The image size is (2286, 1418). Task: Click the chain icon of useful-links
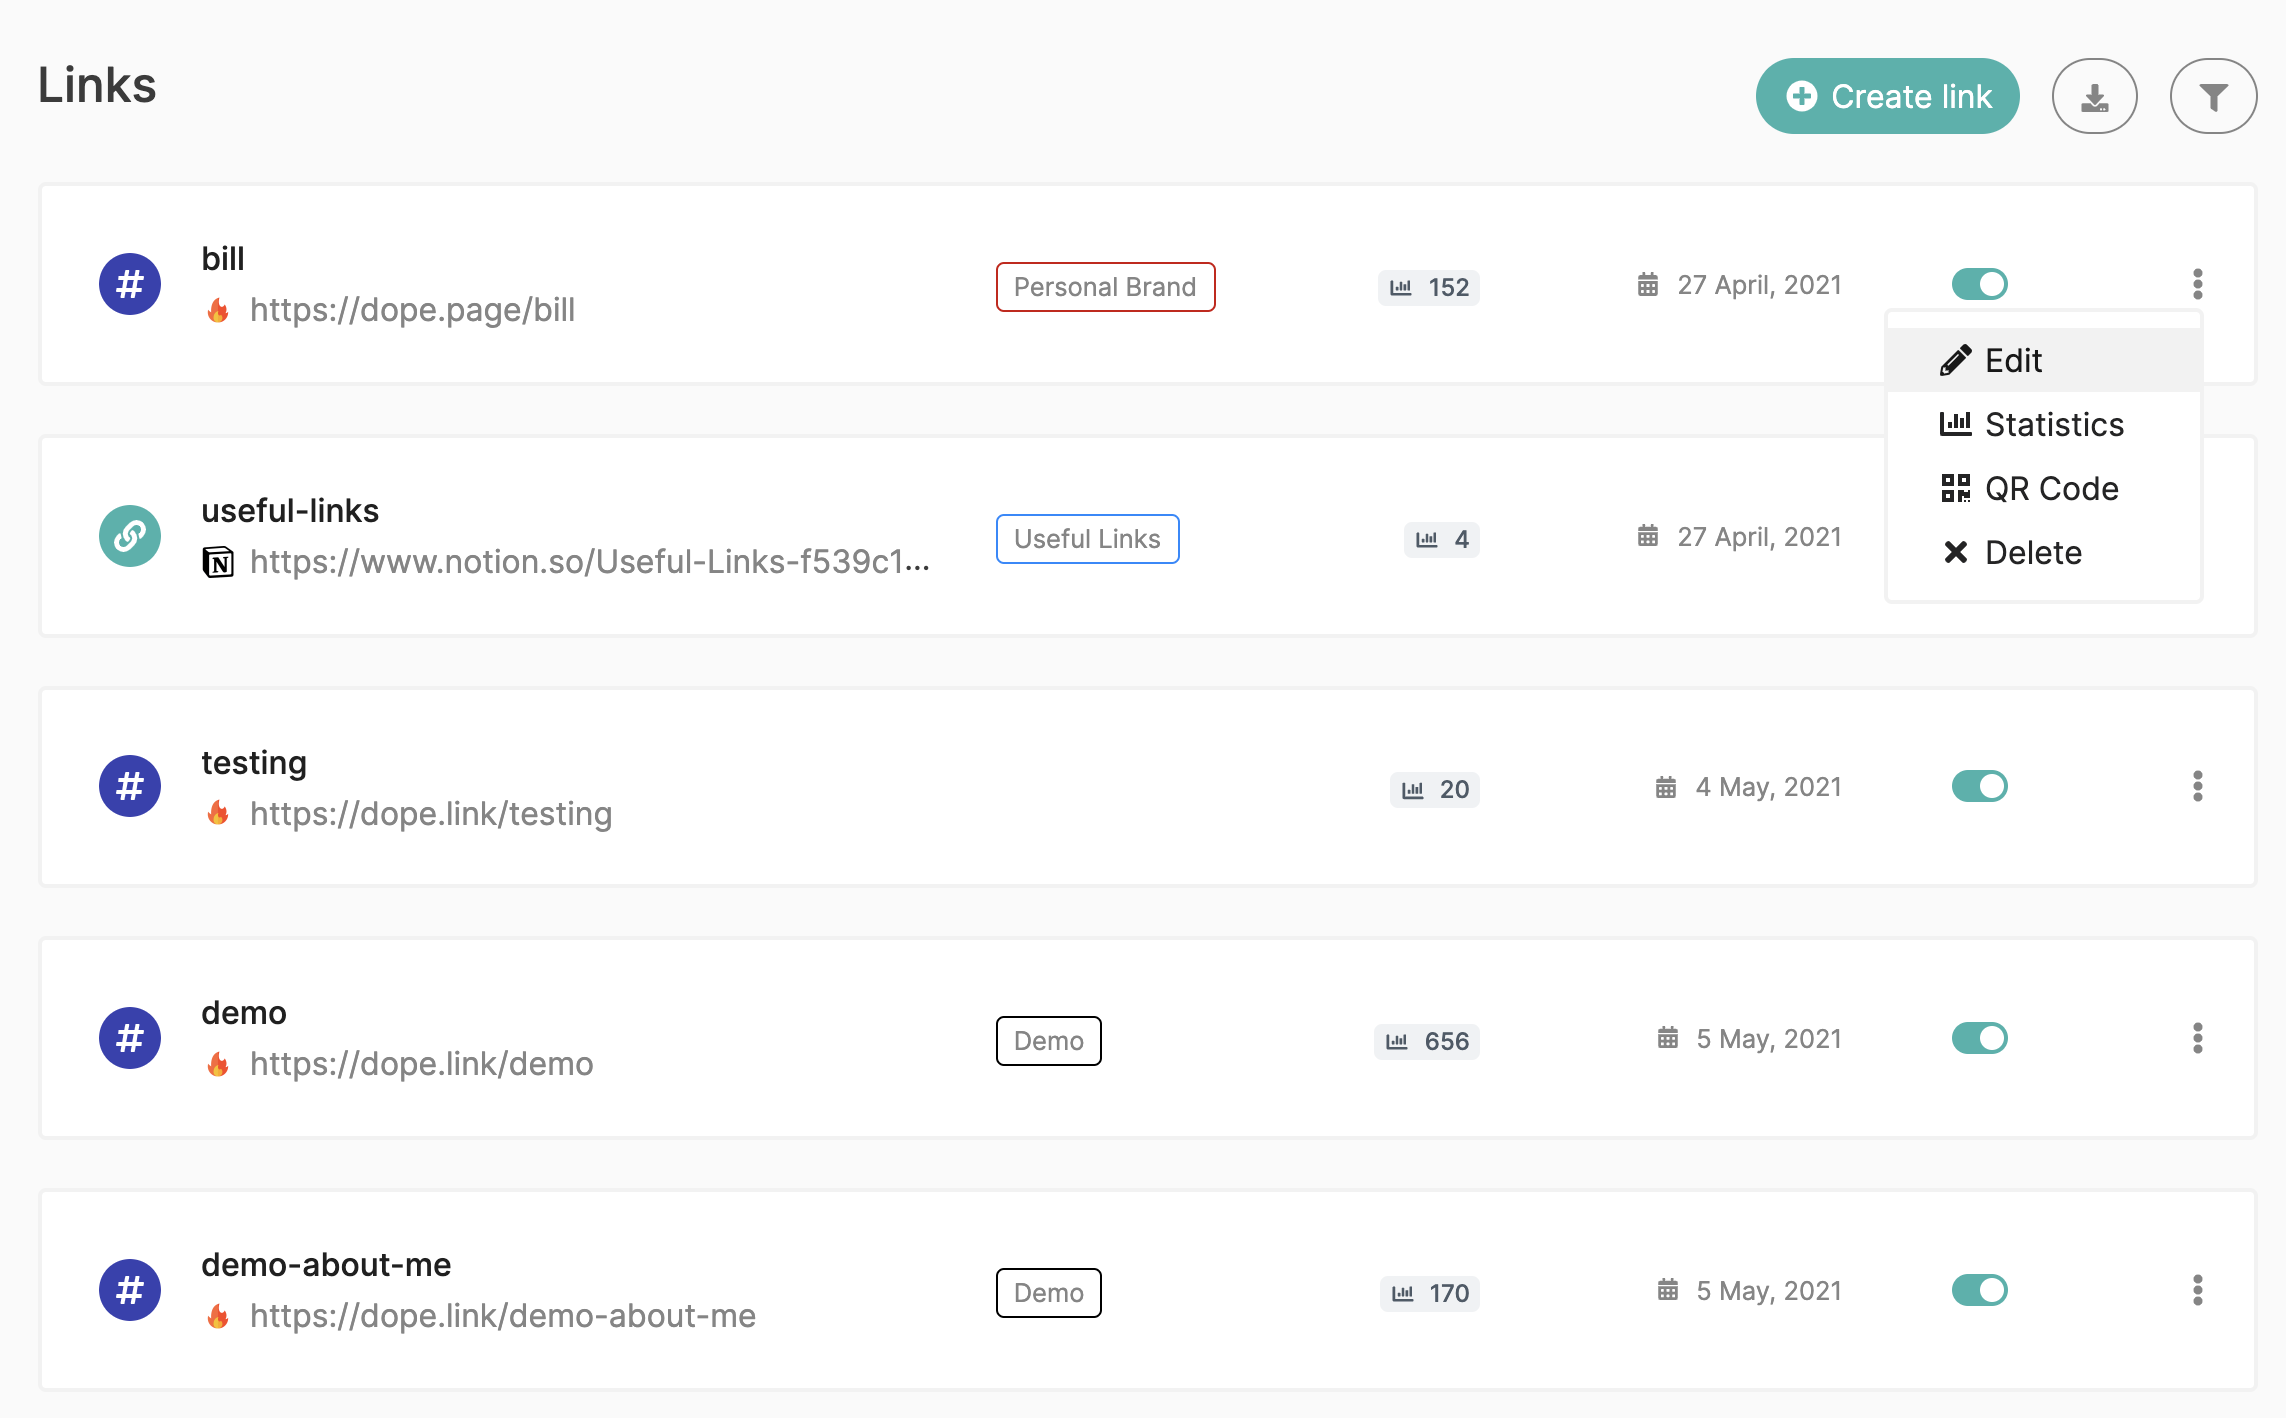[130, 536]
